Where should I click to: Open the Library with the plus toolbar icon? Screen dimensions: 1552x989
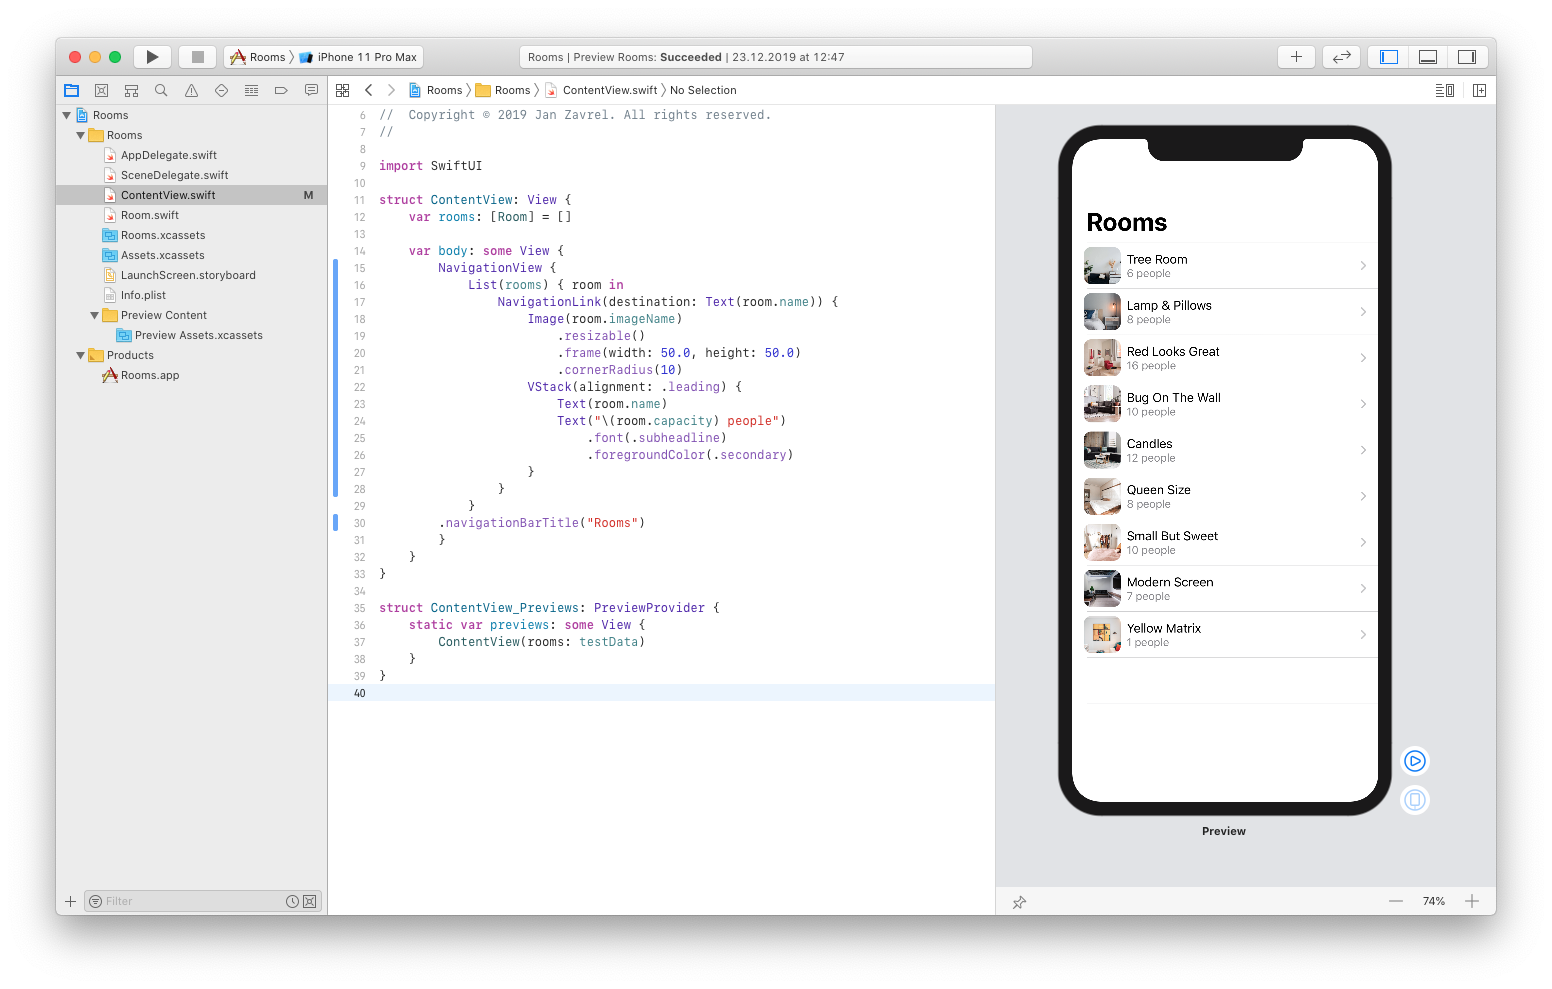point(1296,56)
